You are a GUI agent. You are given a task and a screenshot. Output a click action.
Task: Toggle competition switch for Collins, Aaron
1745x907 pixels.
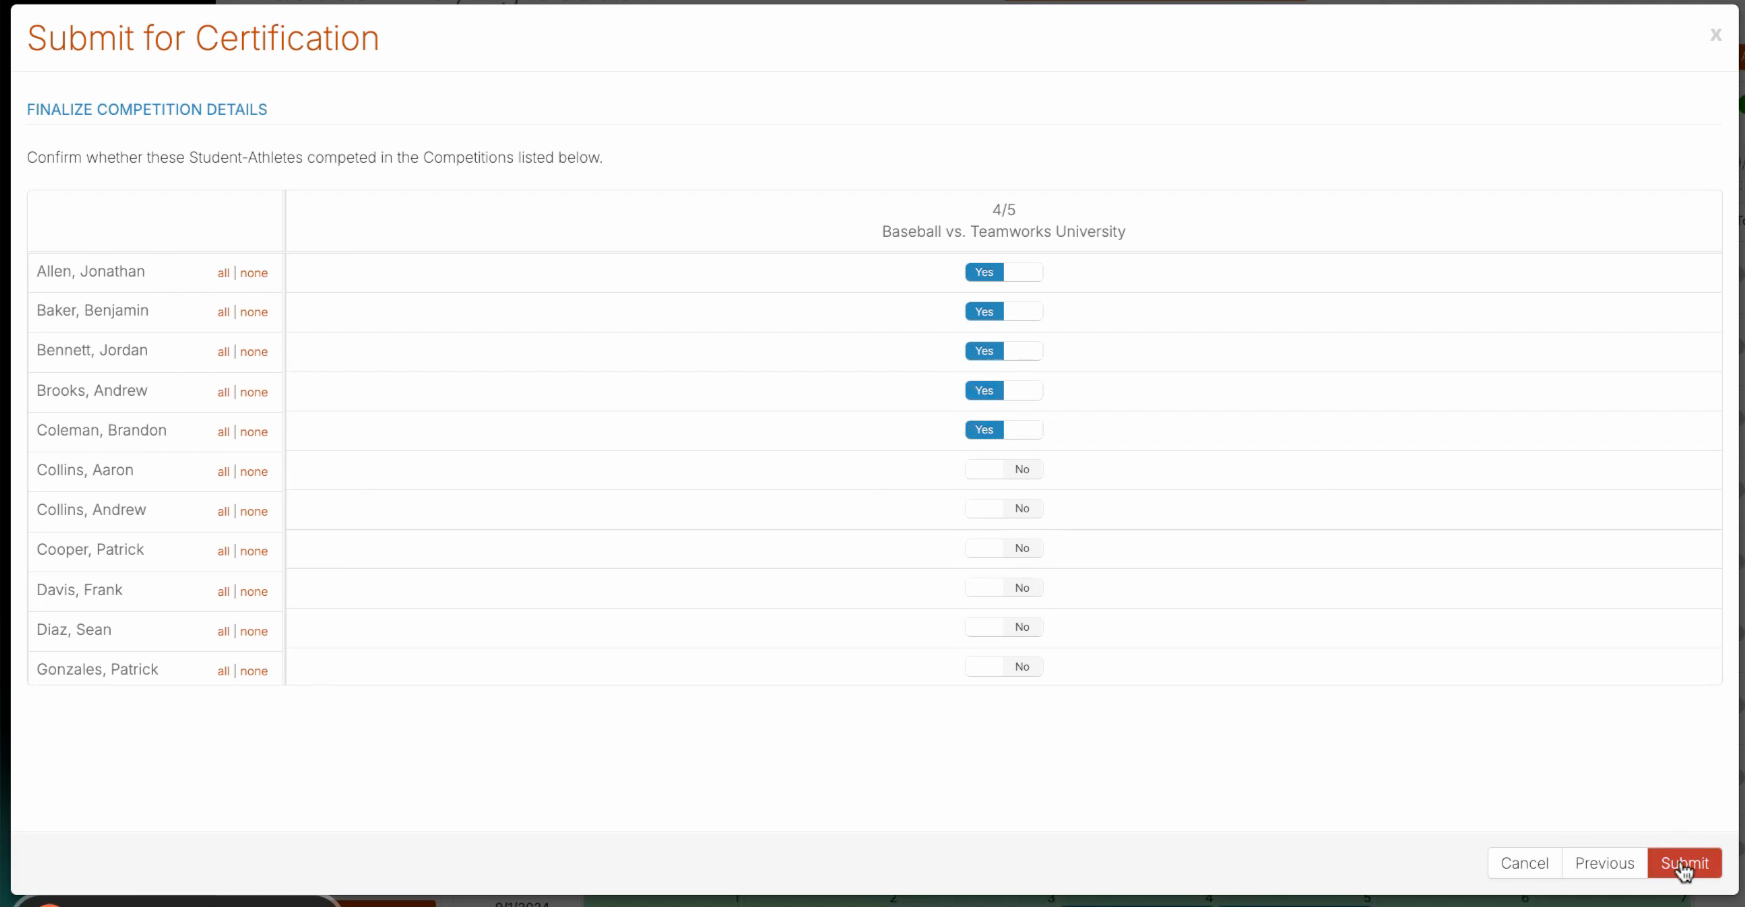coord(1004,469)
